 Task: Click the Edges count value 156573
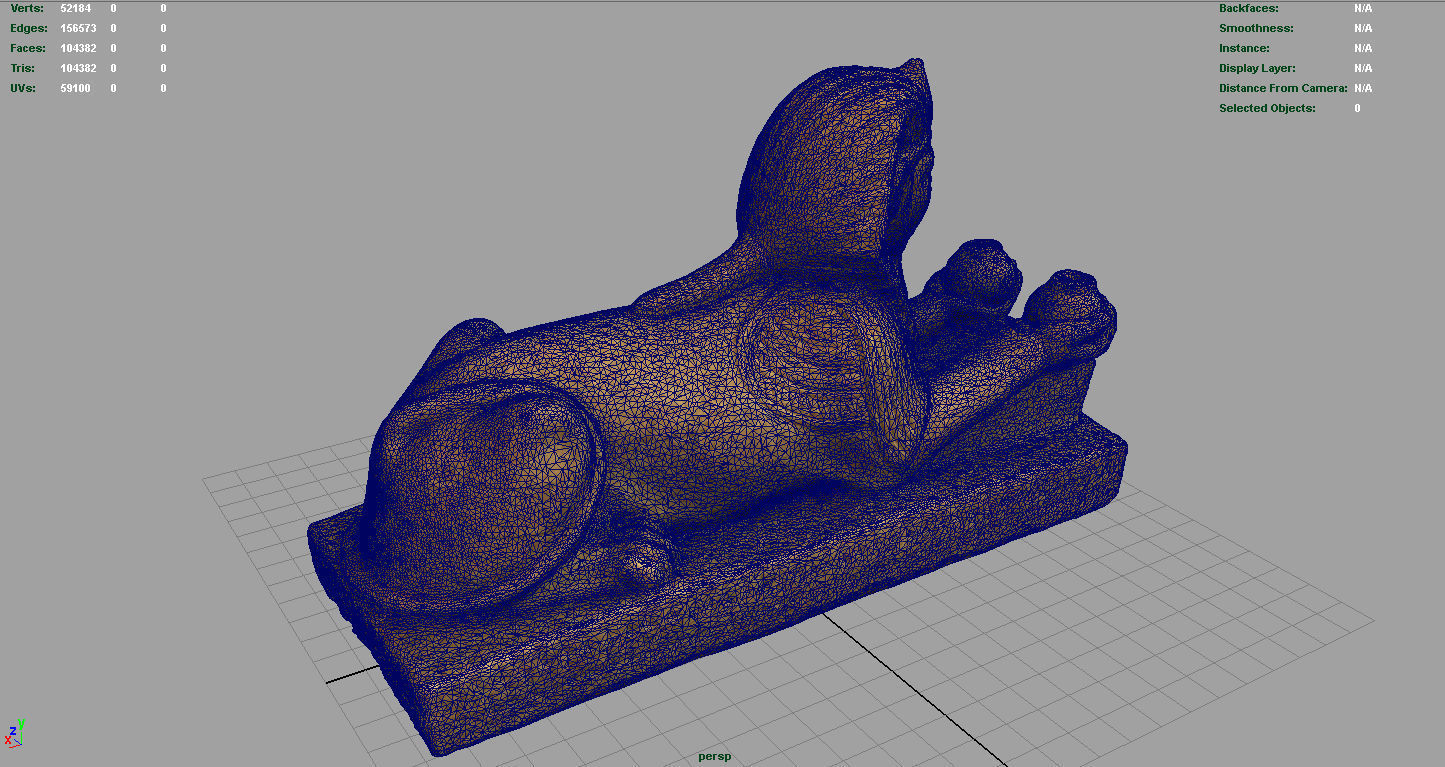78,28
